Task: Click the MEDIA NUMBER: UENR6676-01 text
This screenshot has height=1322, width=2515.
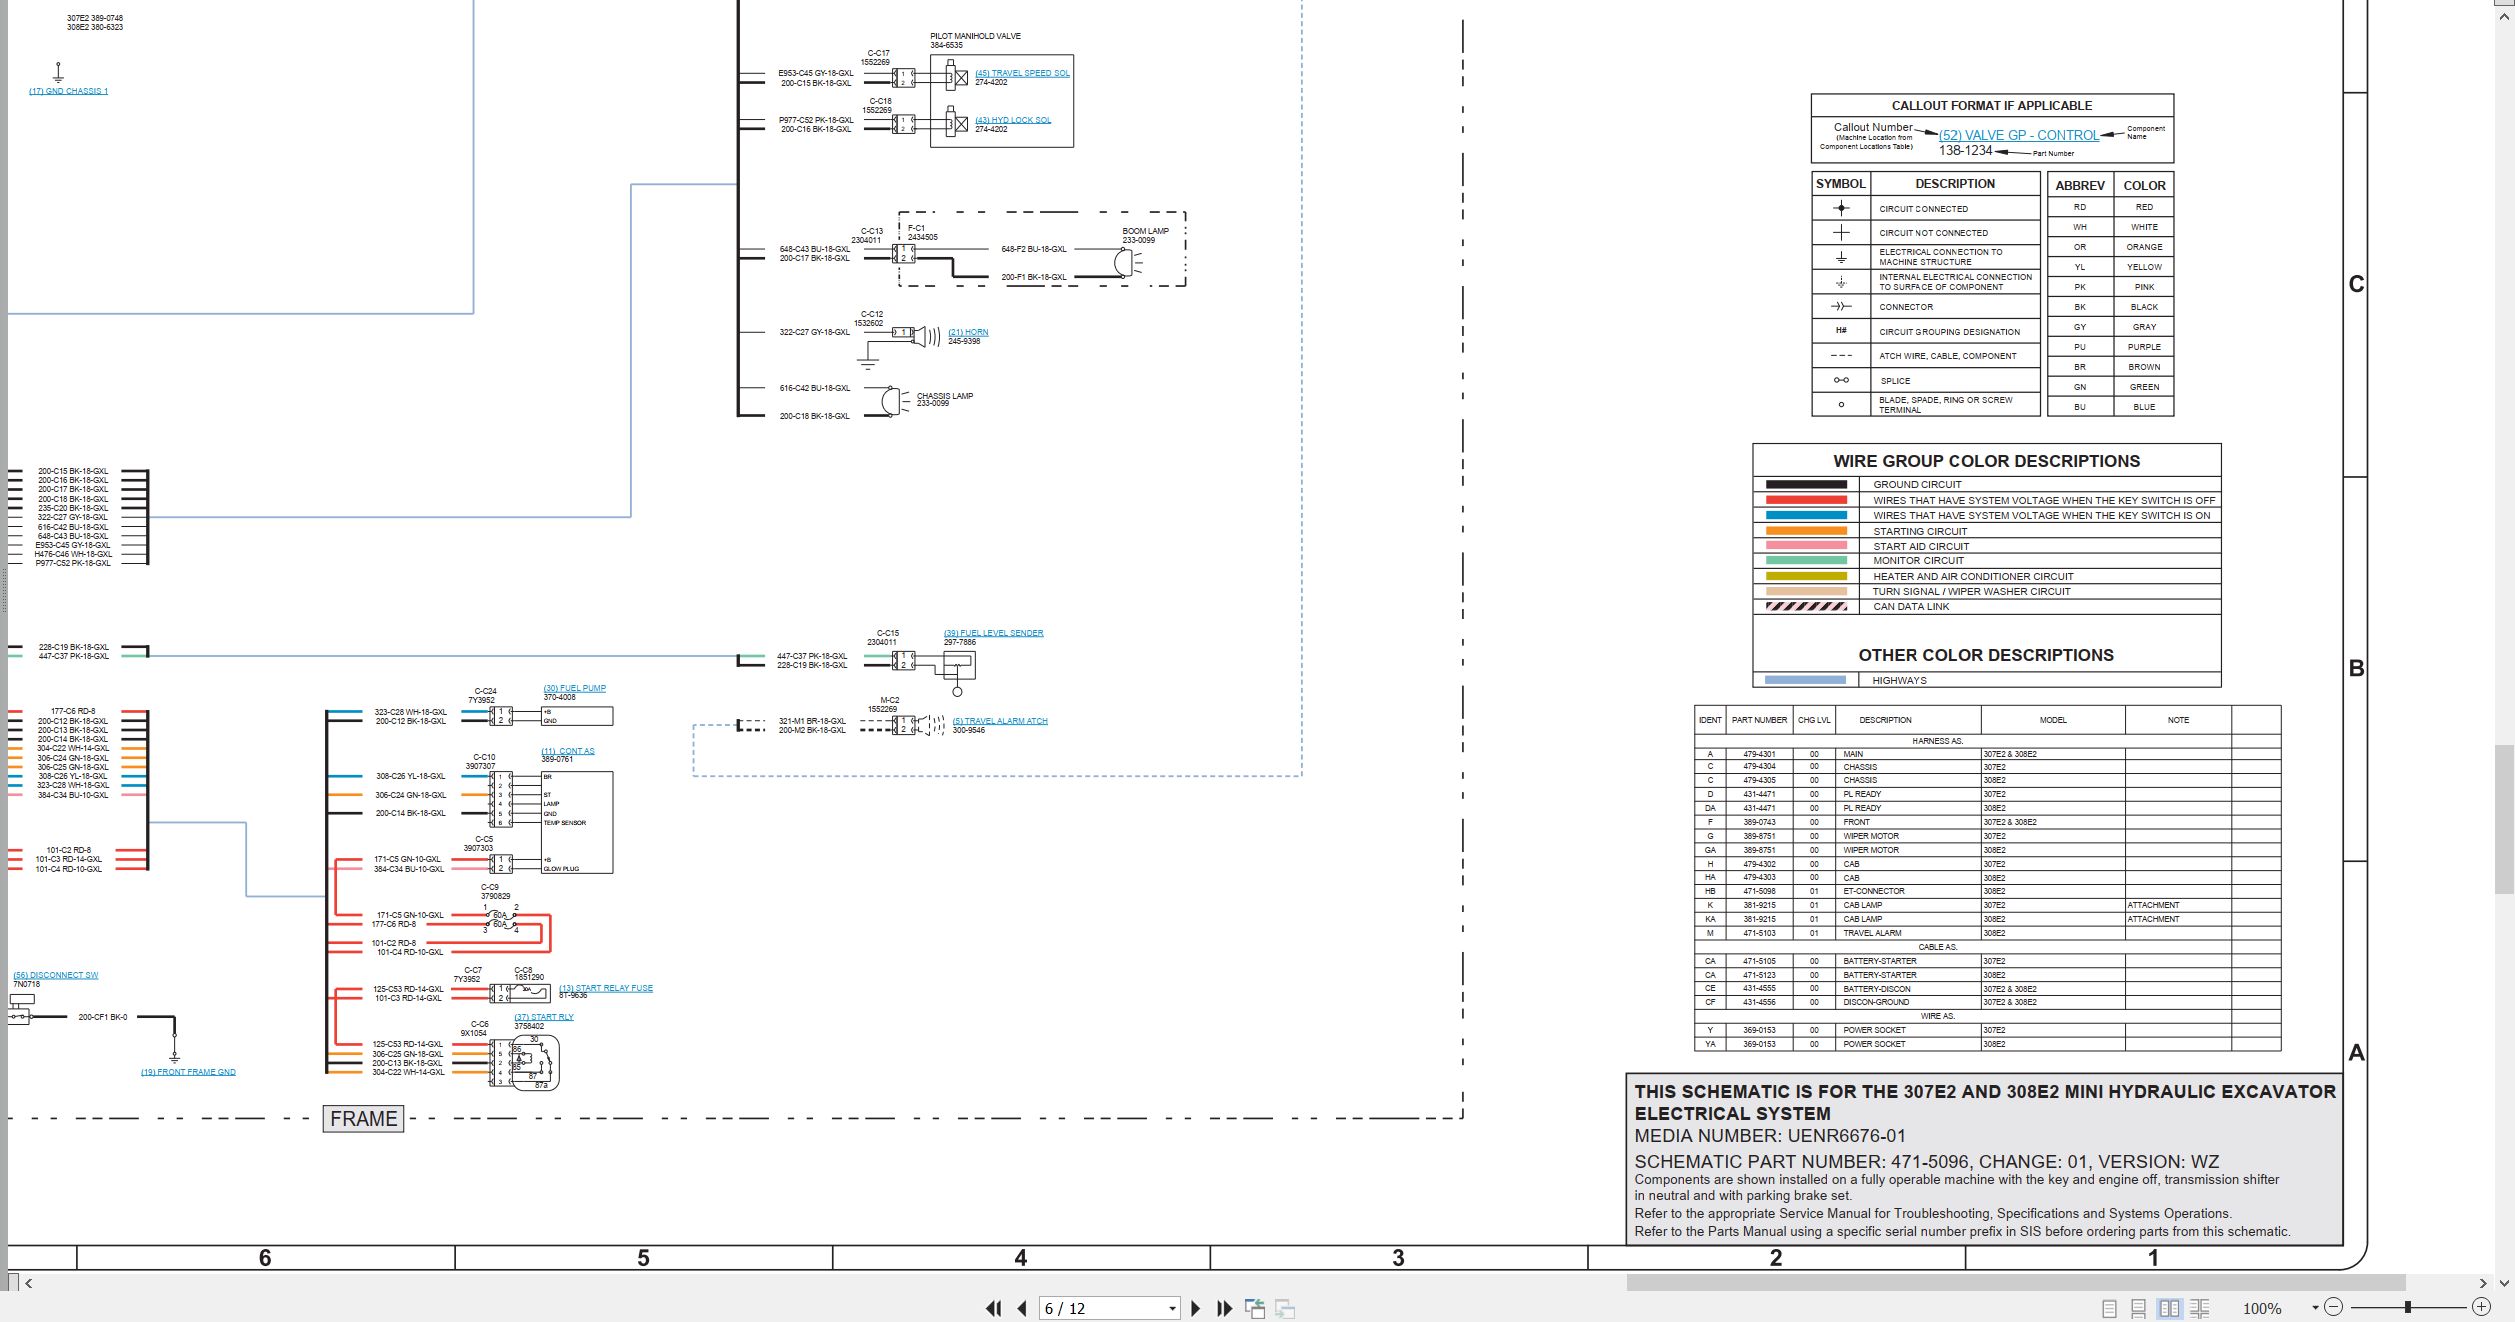Action: pyautogui.click(x=1770, y=1136)
